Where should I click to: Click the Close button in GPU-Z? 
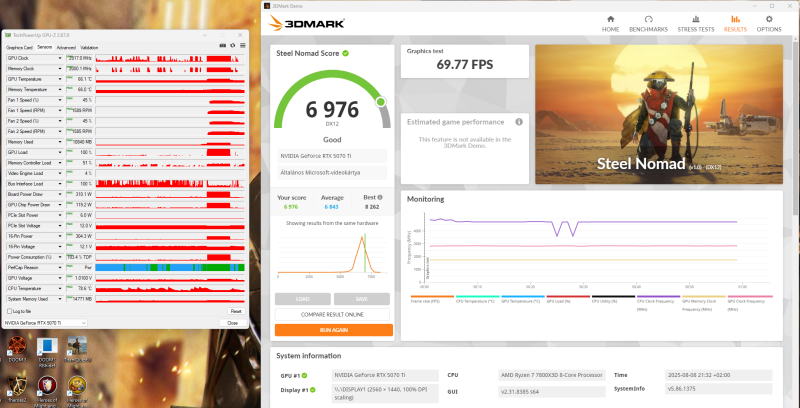click(232, 323)
